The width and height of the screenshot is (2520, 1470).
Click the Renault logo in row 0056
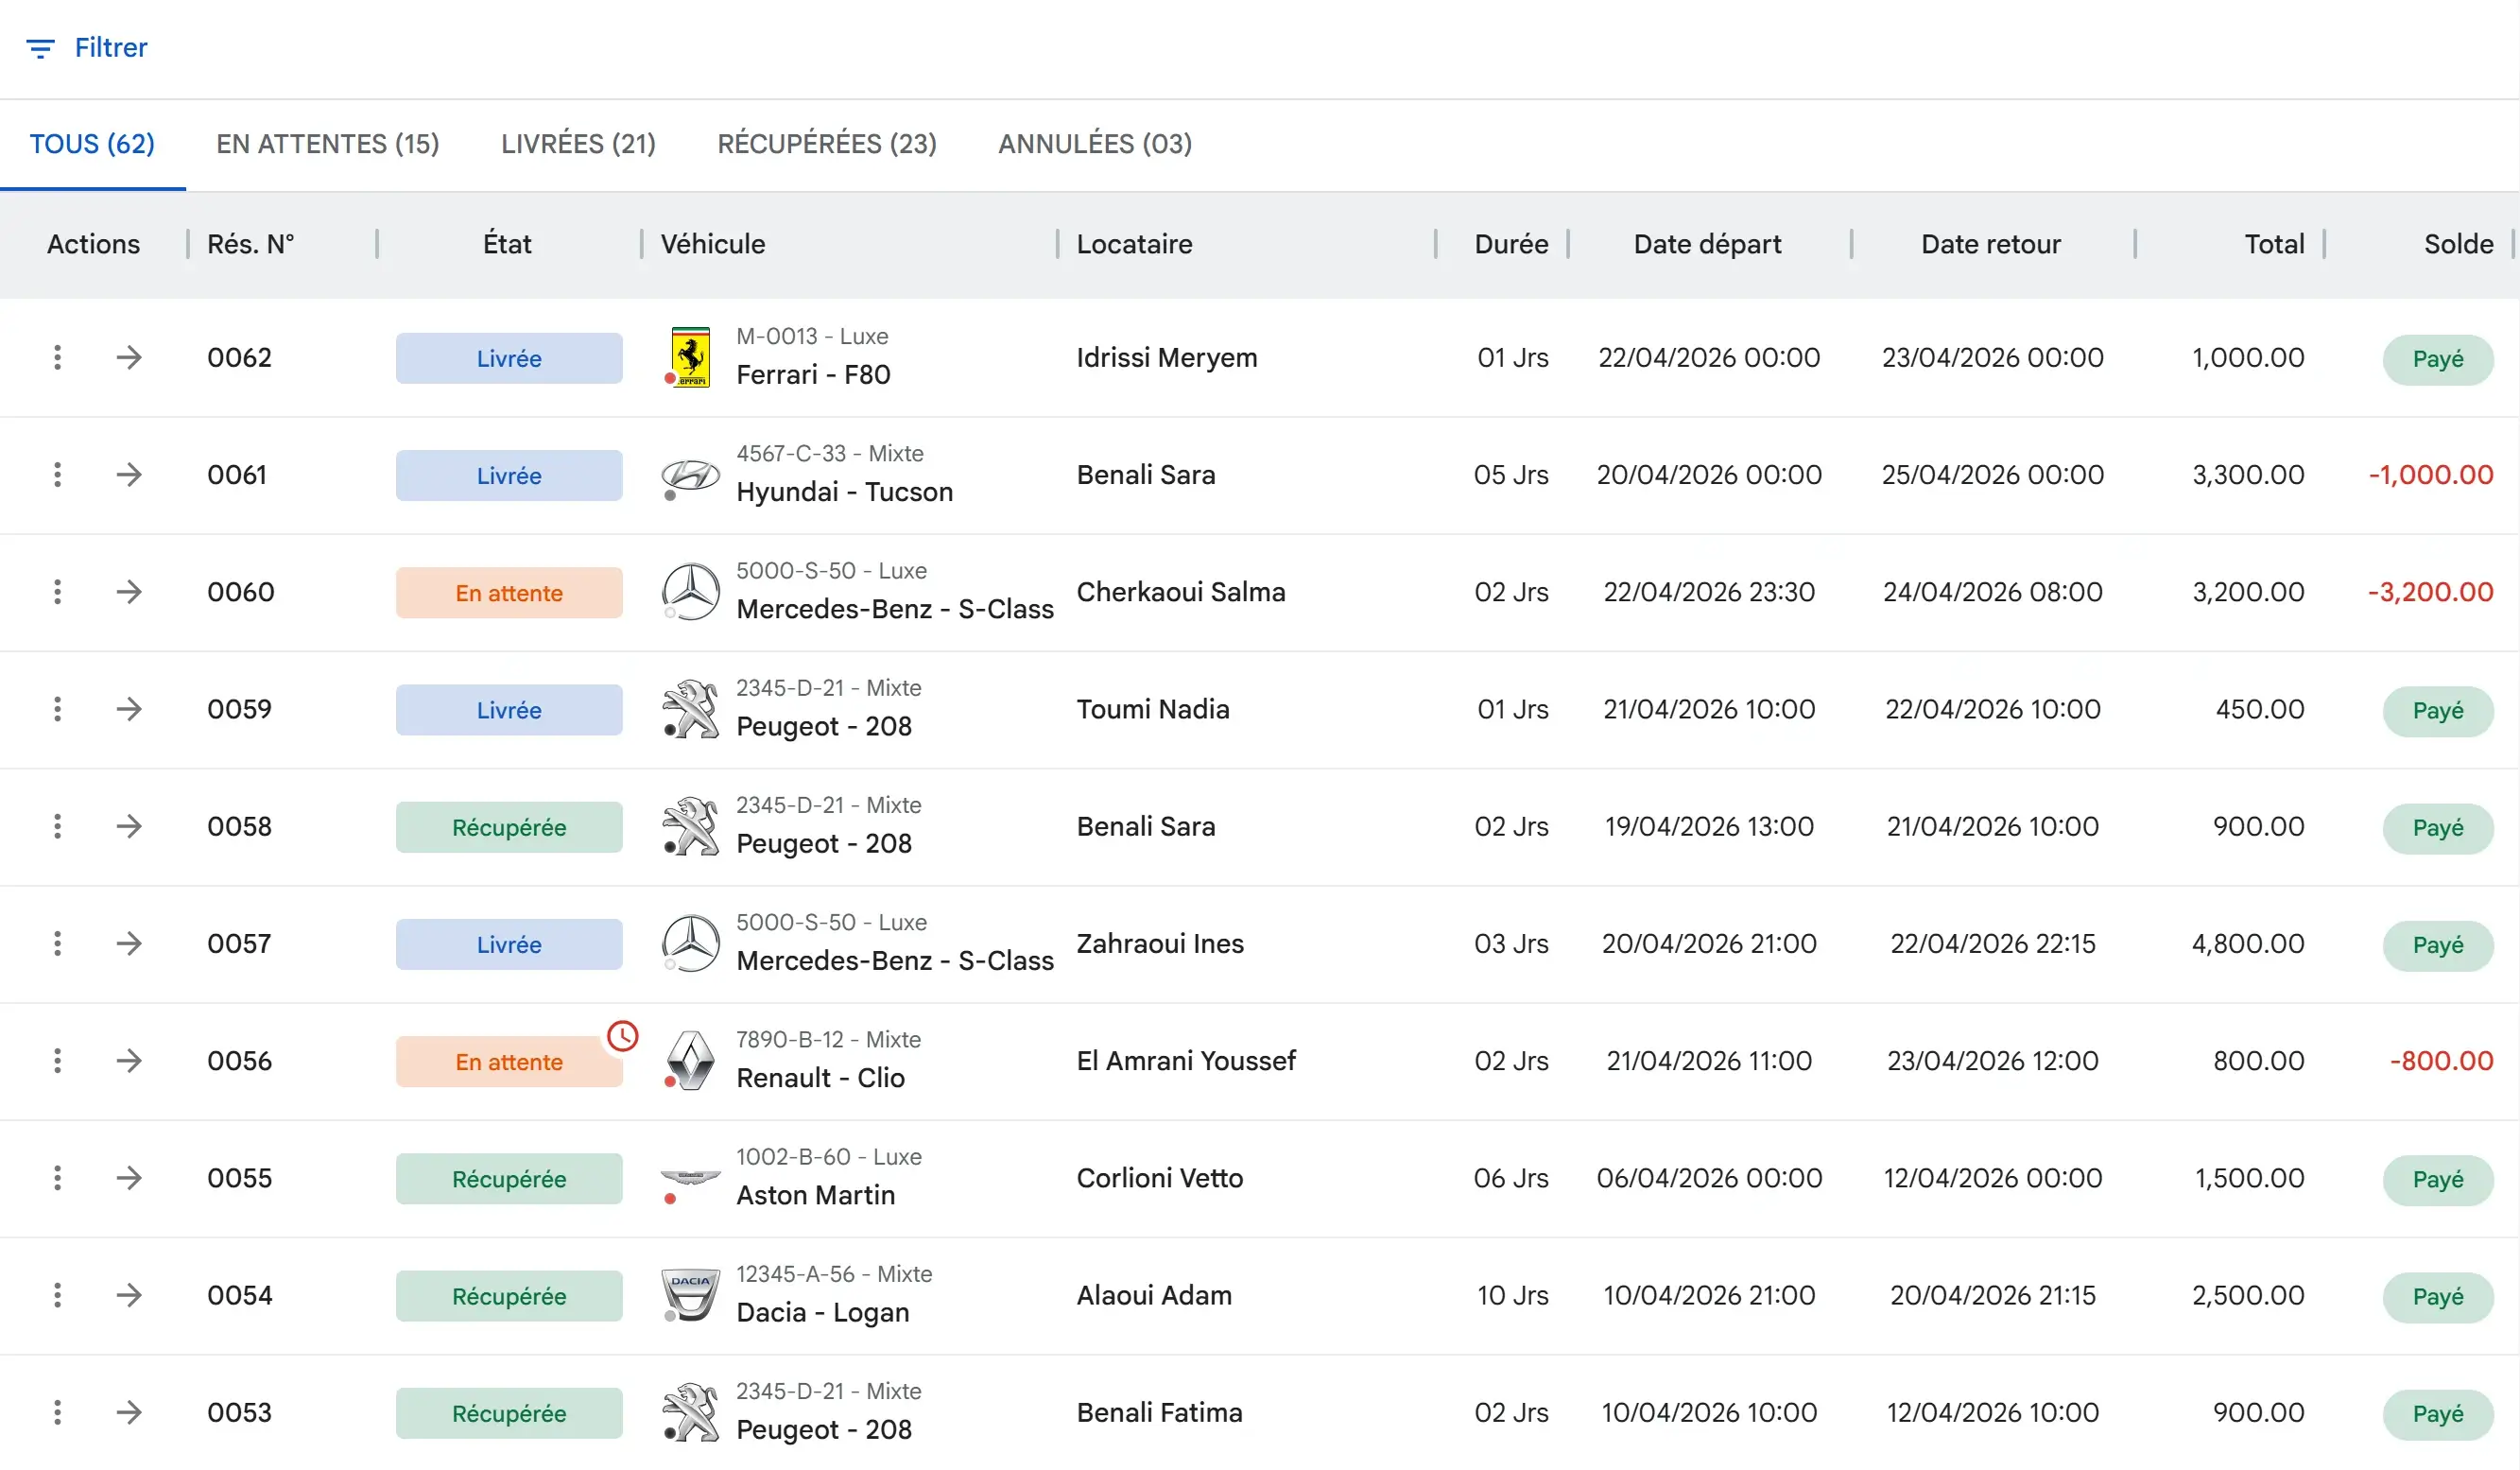[690, 1060]
